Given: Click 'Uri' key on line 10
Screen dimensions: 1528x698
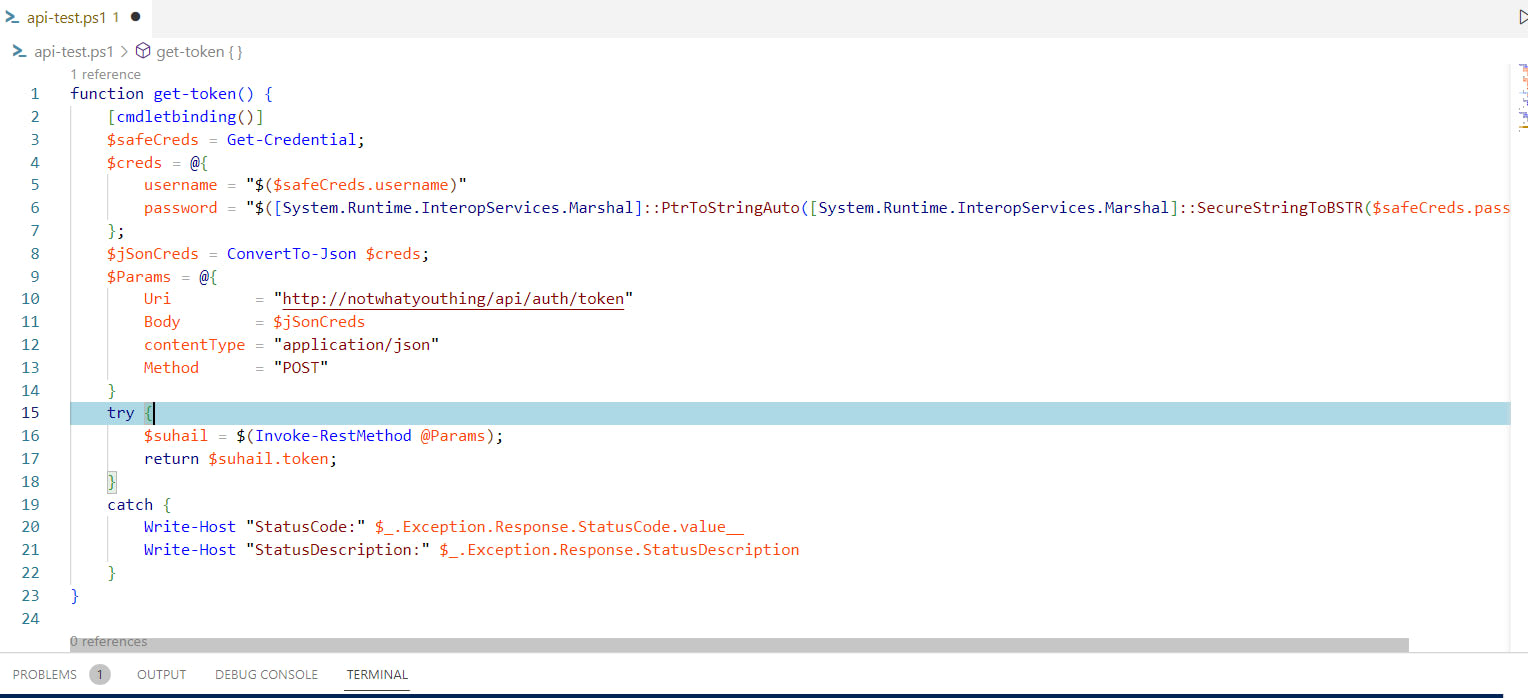Looking at the screenshot, I should [157, 299].
